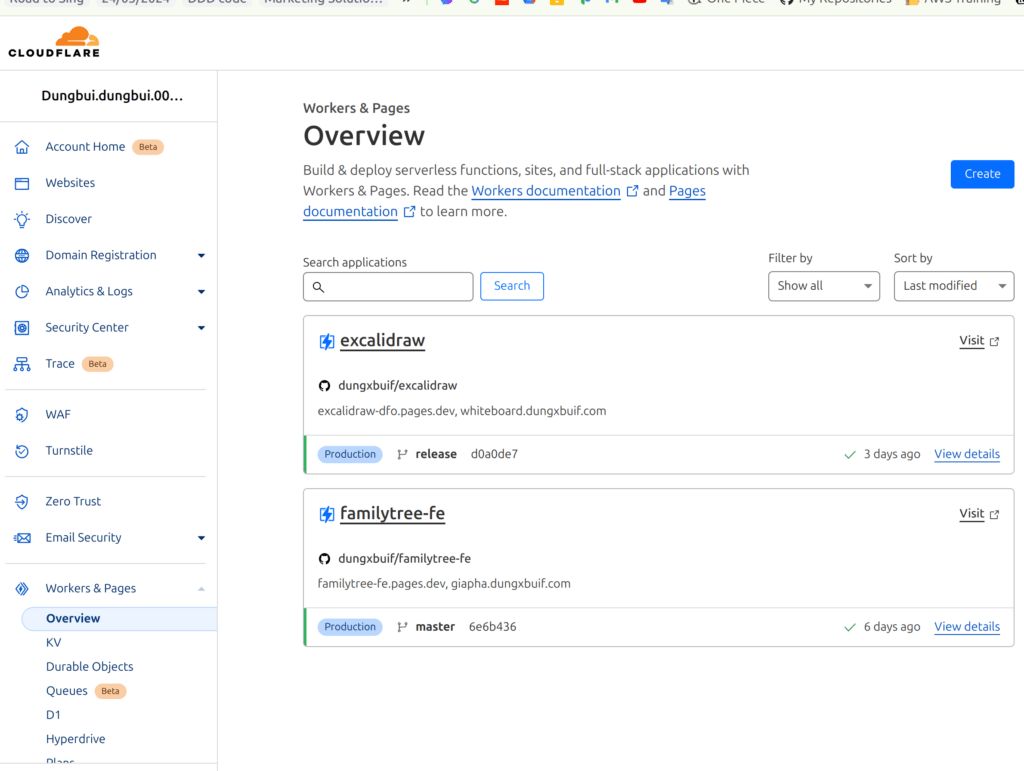Image resolution: width=1024 pixels, height=771 pixels.
Task: Click the Account Home house icon
Action: coord(22,147)
